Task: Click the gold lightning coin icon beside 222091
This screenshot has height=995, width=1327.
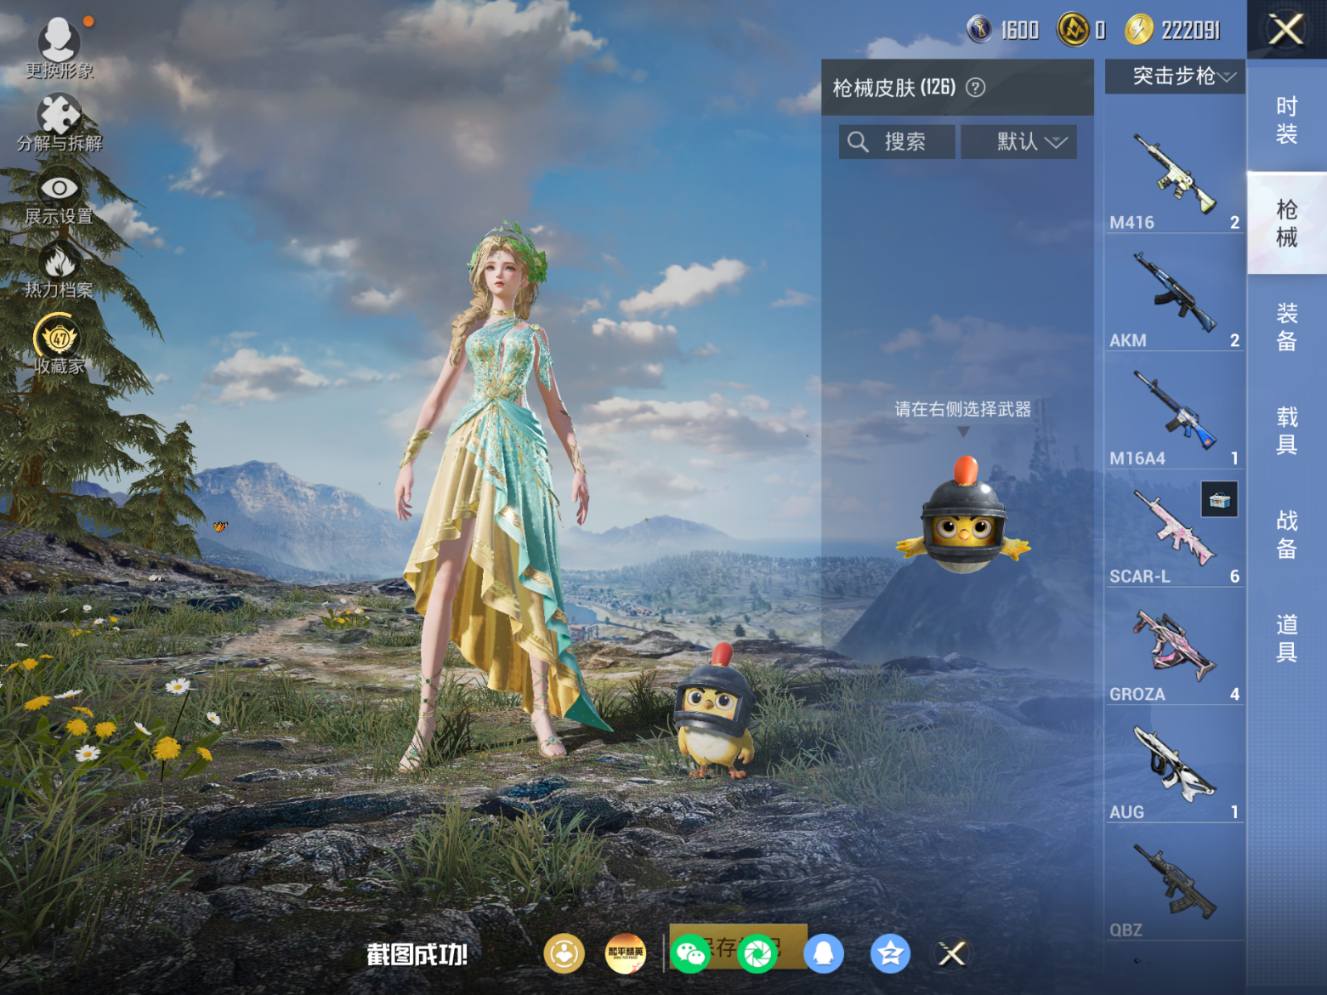Action: 1138,30
